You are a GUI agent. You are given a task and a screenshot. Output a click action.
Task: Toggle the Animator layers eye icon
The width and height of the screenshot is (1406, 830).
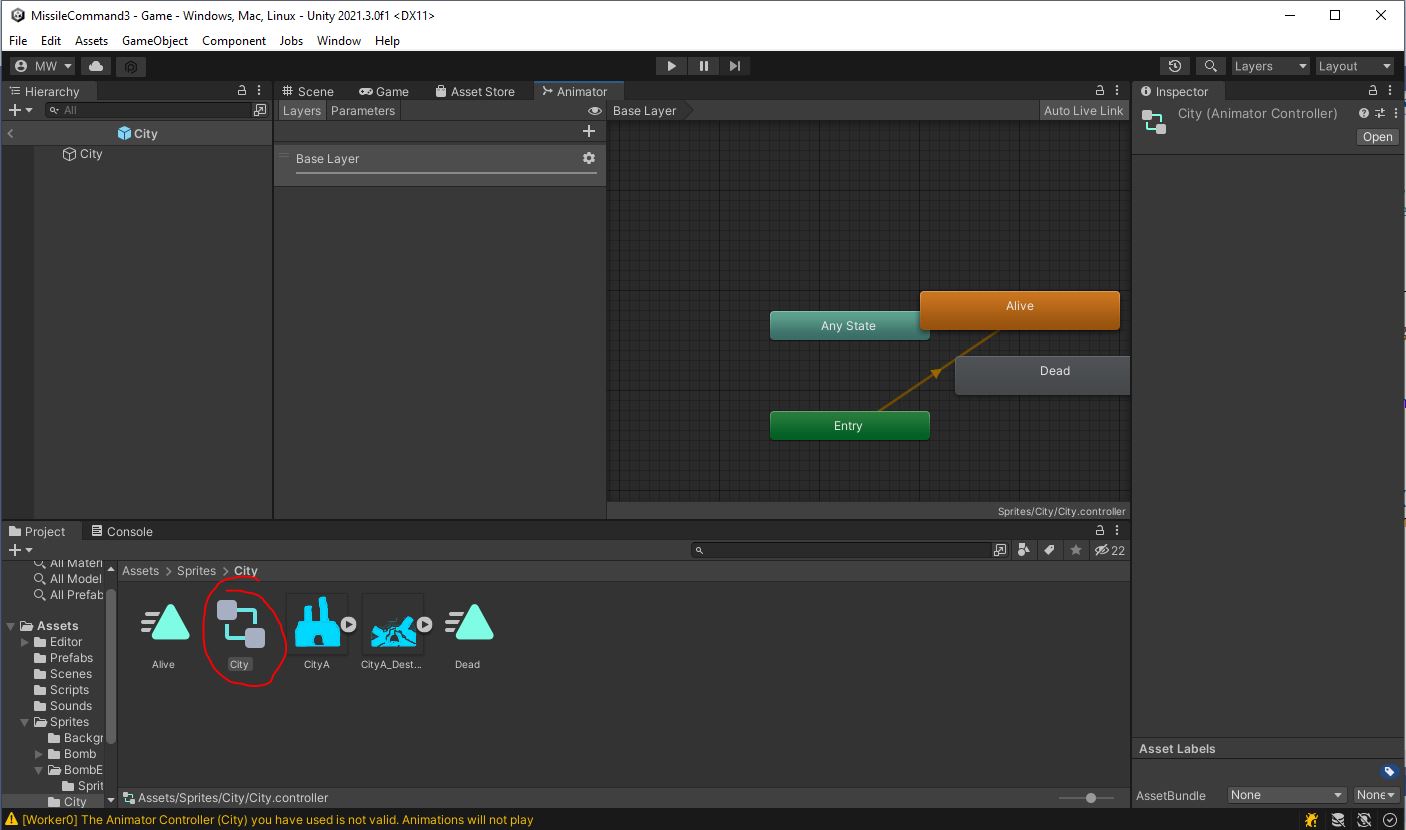tap(595, 111)
